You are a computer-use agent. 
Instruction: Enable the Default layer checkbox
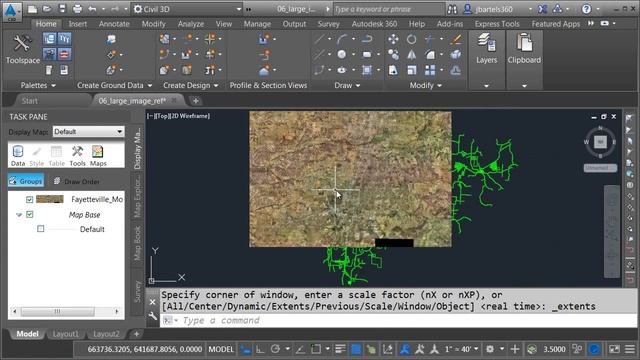[x=40, y=229]
